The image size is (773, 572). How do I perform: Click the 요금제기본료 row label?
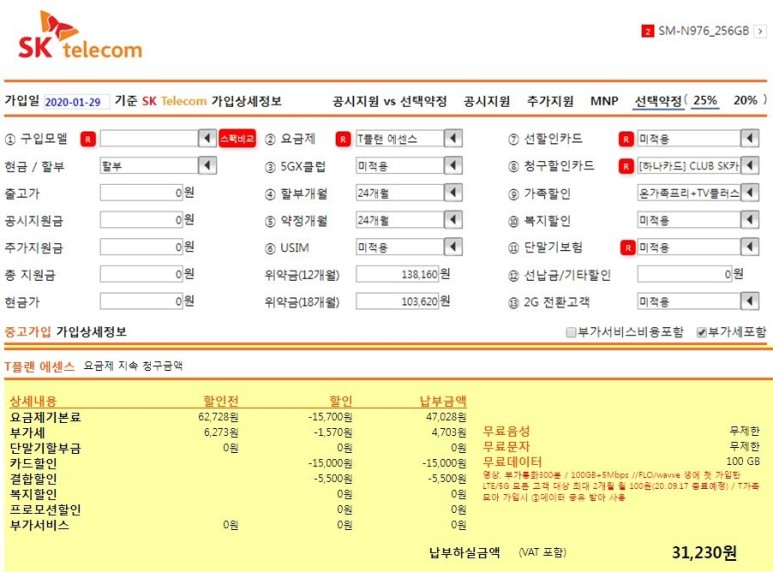(x=45, y=418)
